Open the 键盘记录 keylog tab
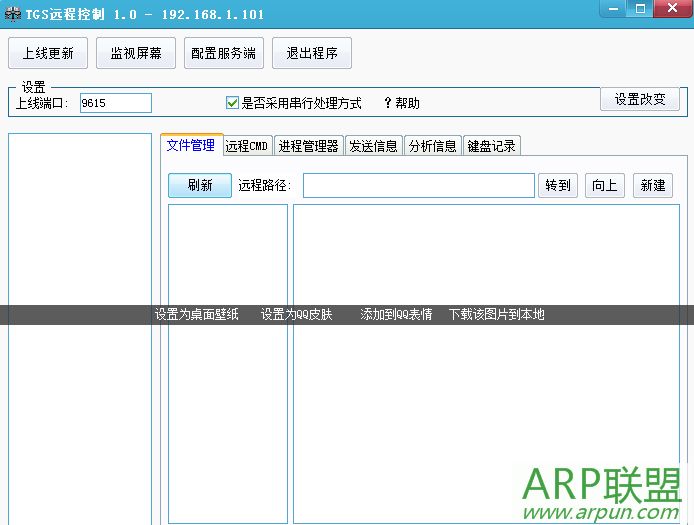 [491, 146]
